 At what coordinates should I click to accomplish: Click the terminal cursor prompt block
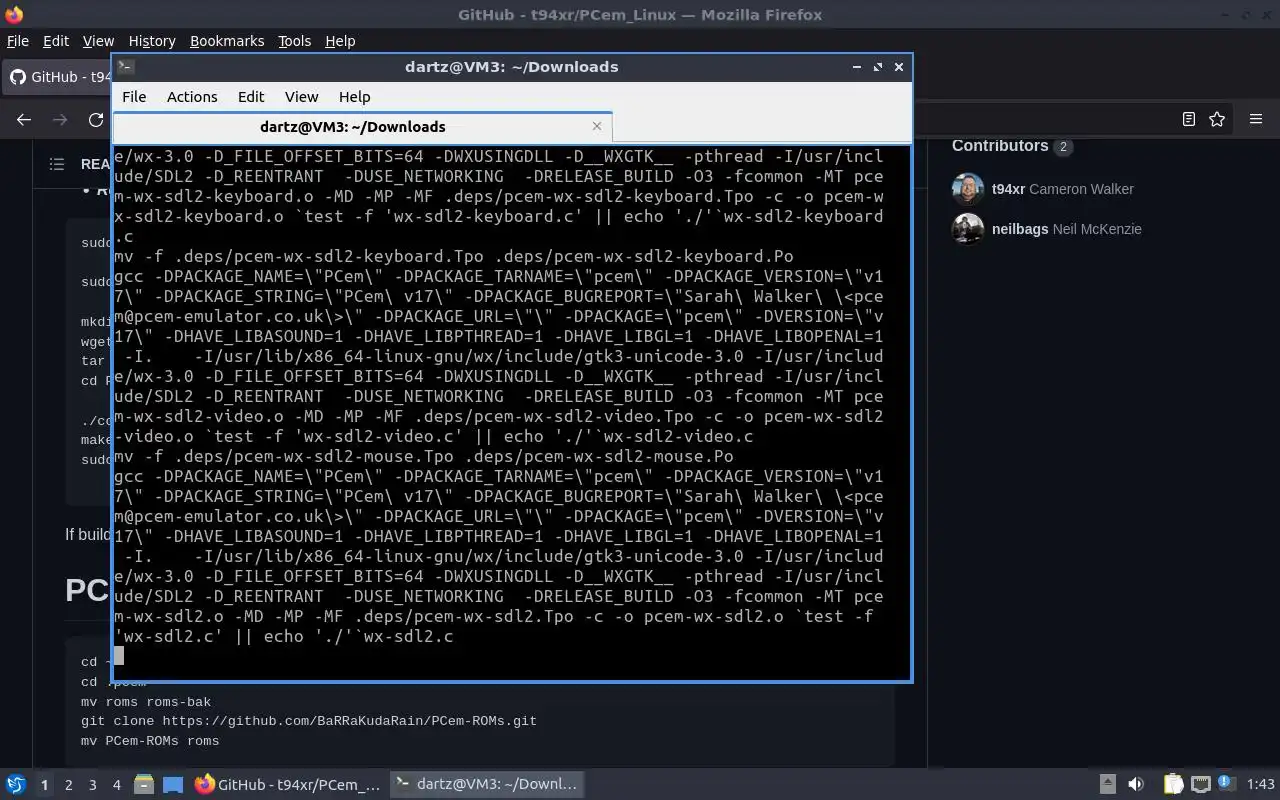tap(119, 656)
